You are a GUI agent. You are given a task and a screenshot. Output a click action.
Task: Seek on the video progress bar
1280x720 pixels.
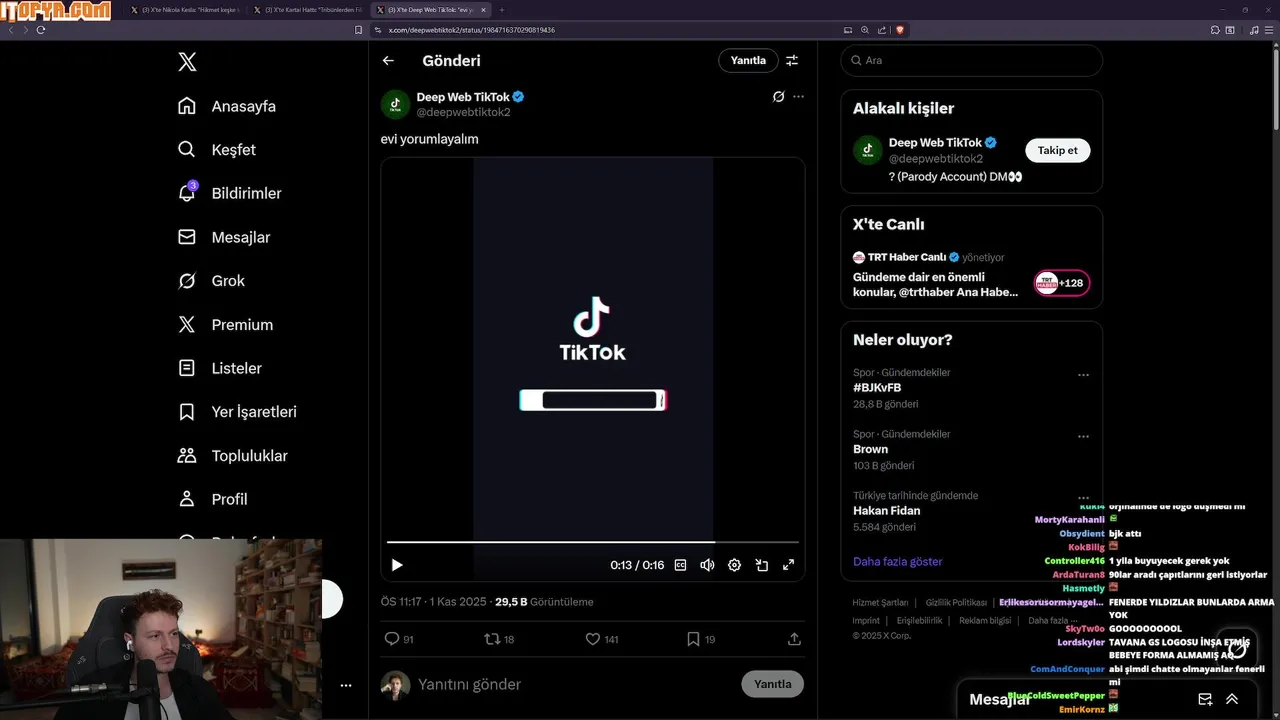[592, 542]
